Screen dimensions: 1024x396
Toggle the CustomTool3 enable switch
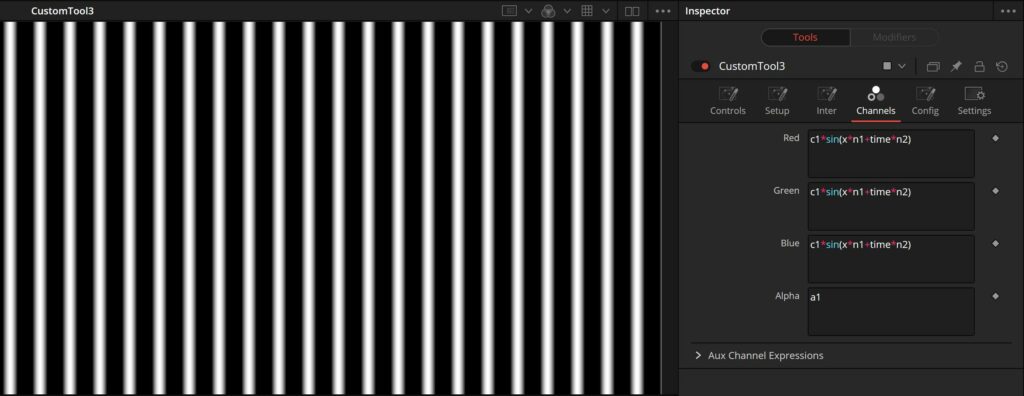coord(701,66)
